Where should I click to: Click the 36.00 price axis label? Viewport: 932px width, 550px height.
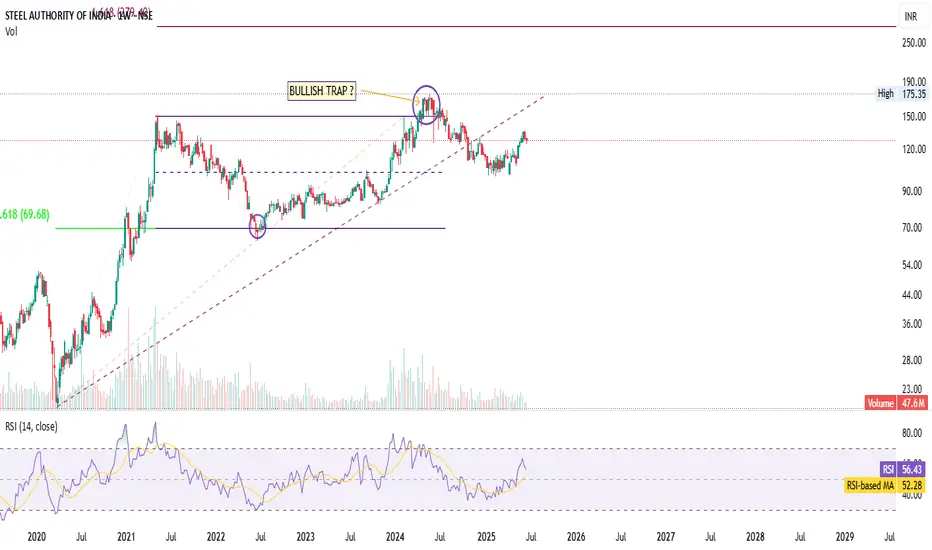[912, 324]
